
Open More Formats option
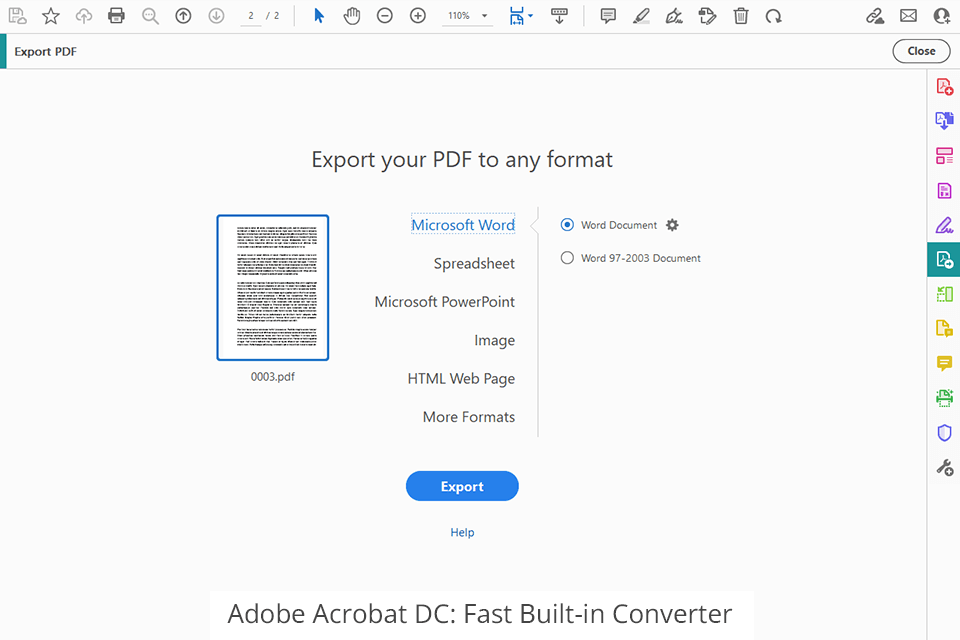[x=468, y=417]
